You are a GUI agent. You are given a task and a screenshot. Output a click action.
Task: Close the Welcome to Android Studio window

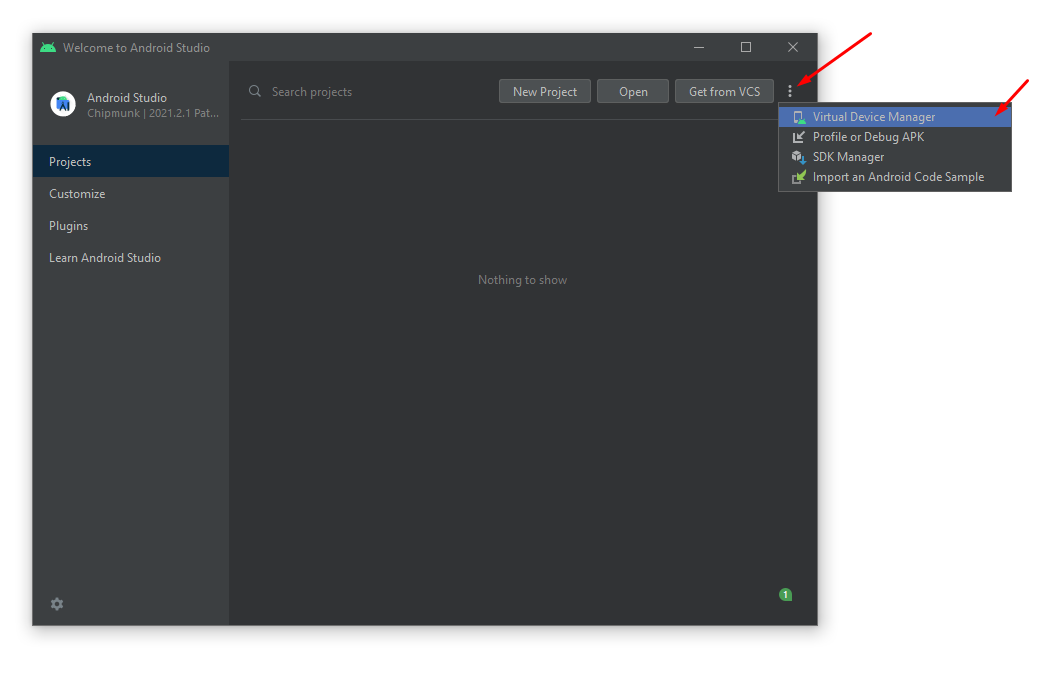click(x=793, y=47)
